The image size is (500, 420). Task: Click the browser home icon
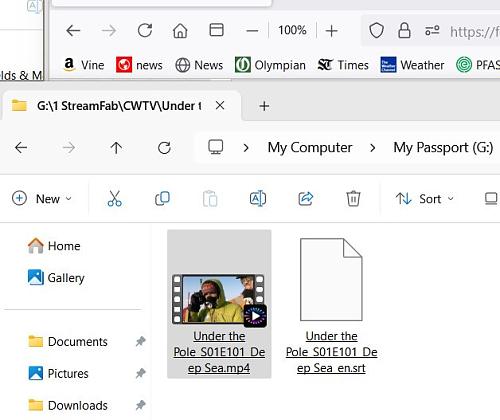[x=180, y=31]
